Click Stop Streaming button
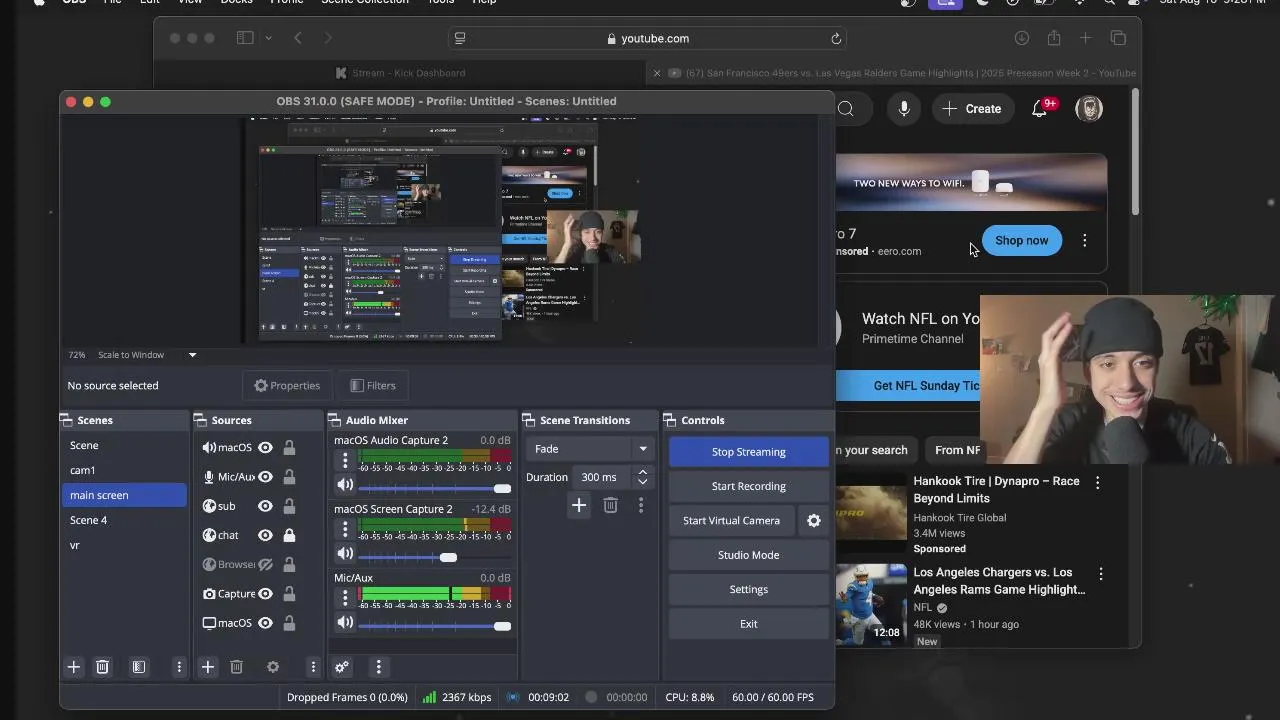This screenshot has width=1280, height=720. coord(748,452)
